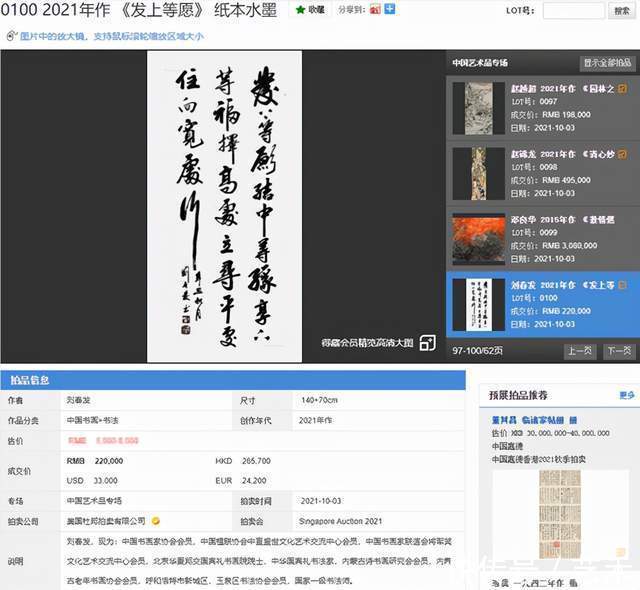Click the orange icon on LOT 0097 row
The width and height of the screenshot is (640, 590).
pyautogui.click(x=622, y=89)
